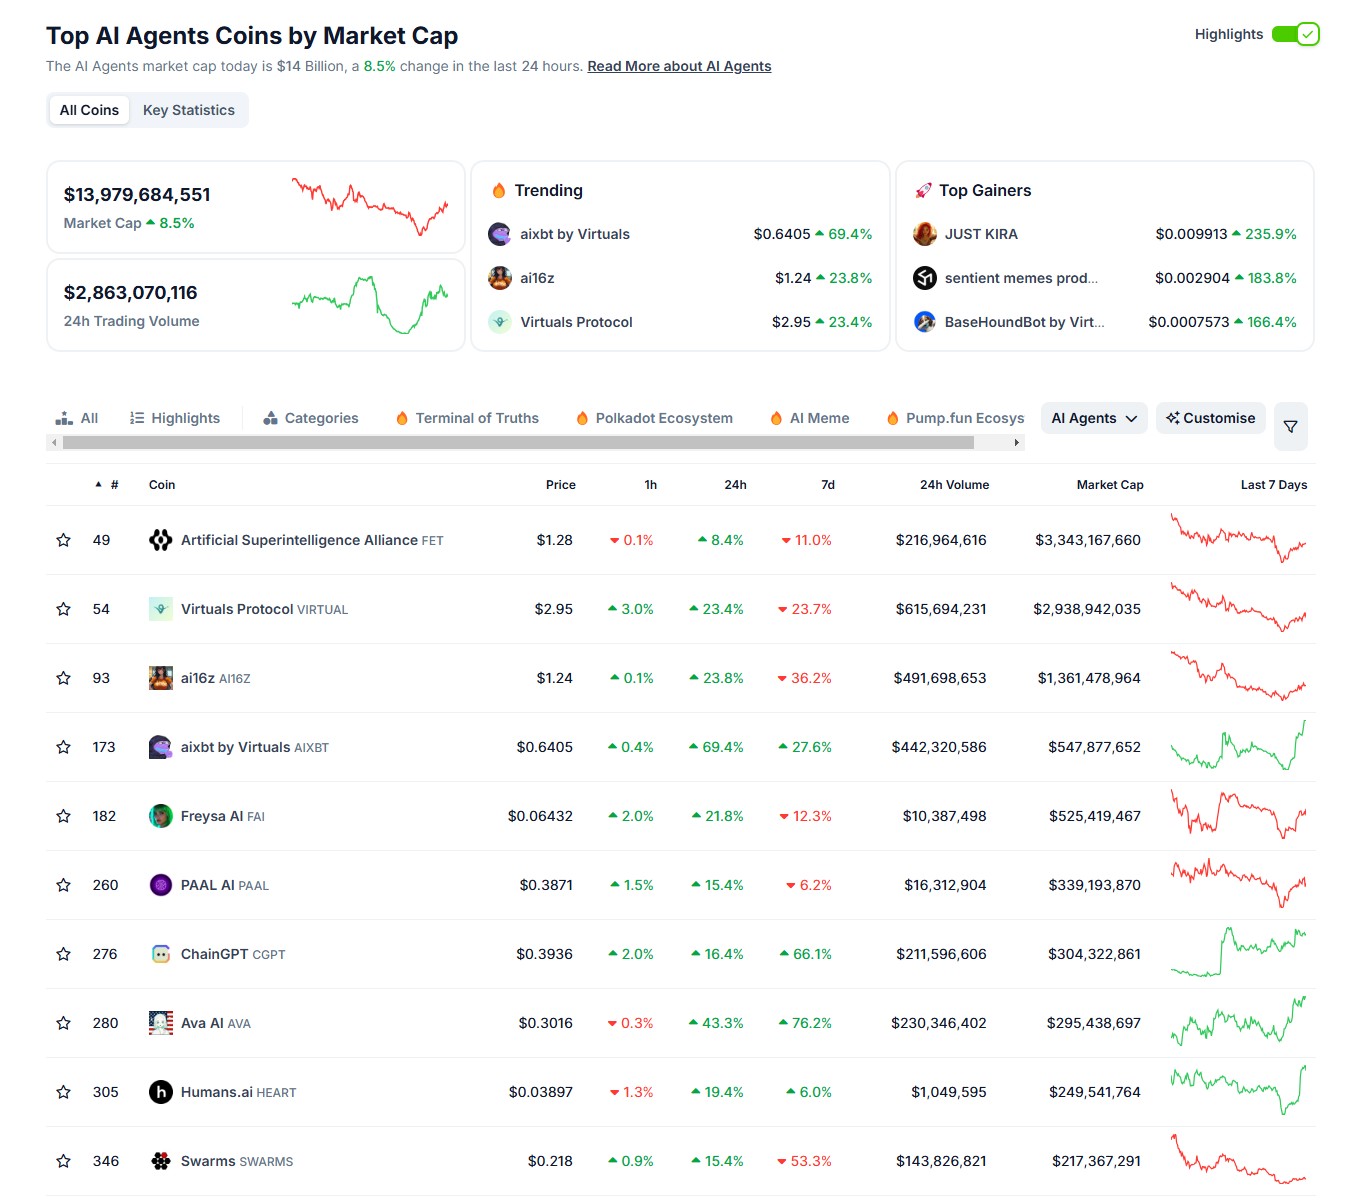1357x1202 pixels.
Task: Click the aixbt icon in Trending
Action: [x=499, y=234]
